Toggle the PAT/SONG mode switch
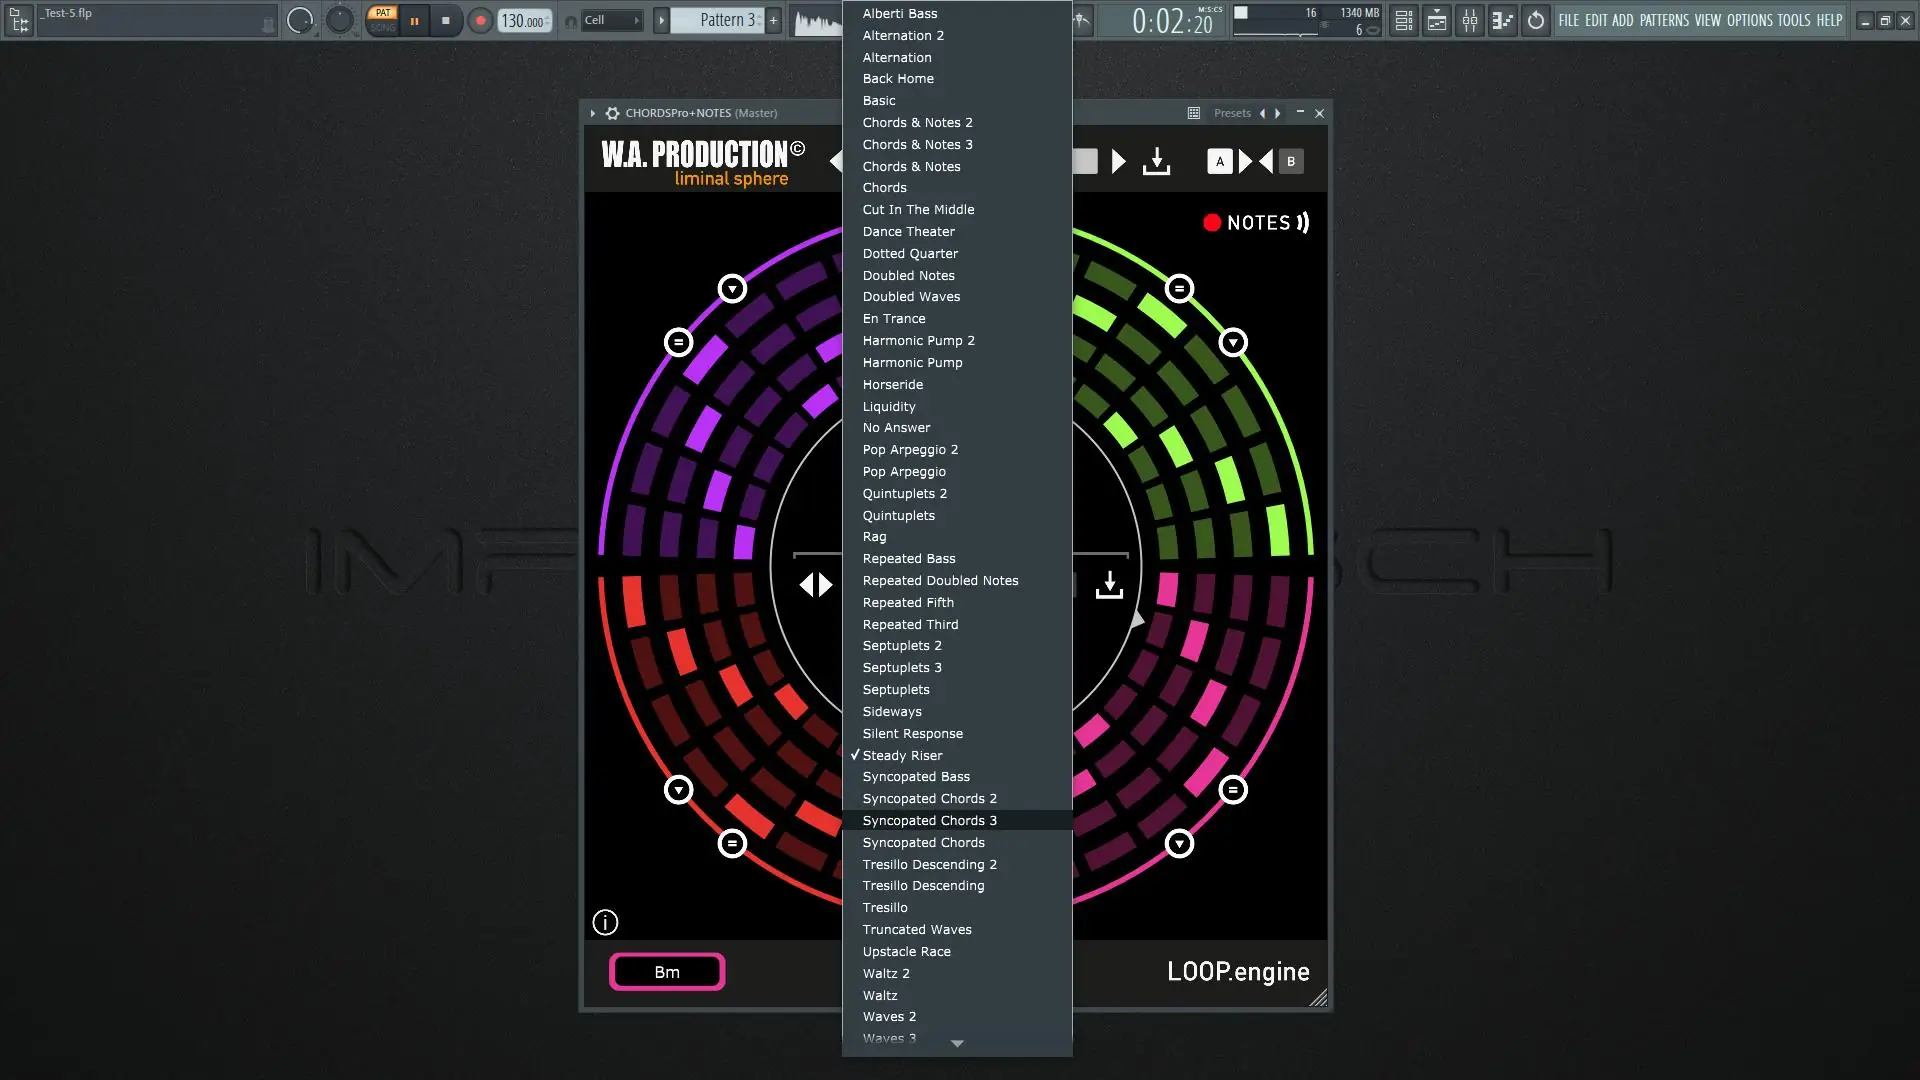1920x1080 pixels. click(382, 20)
